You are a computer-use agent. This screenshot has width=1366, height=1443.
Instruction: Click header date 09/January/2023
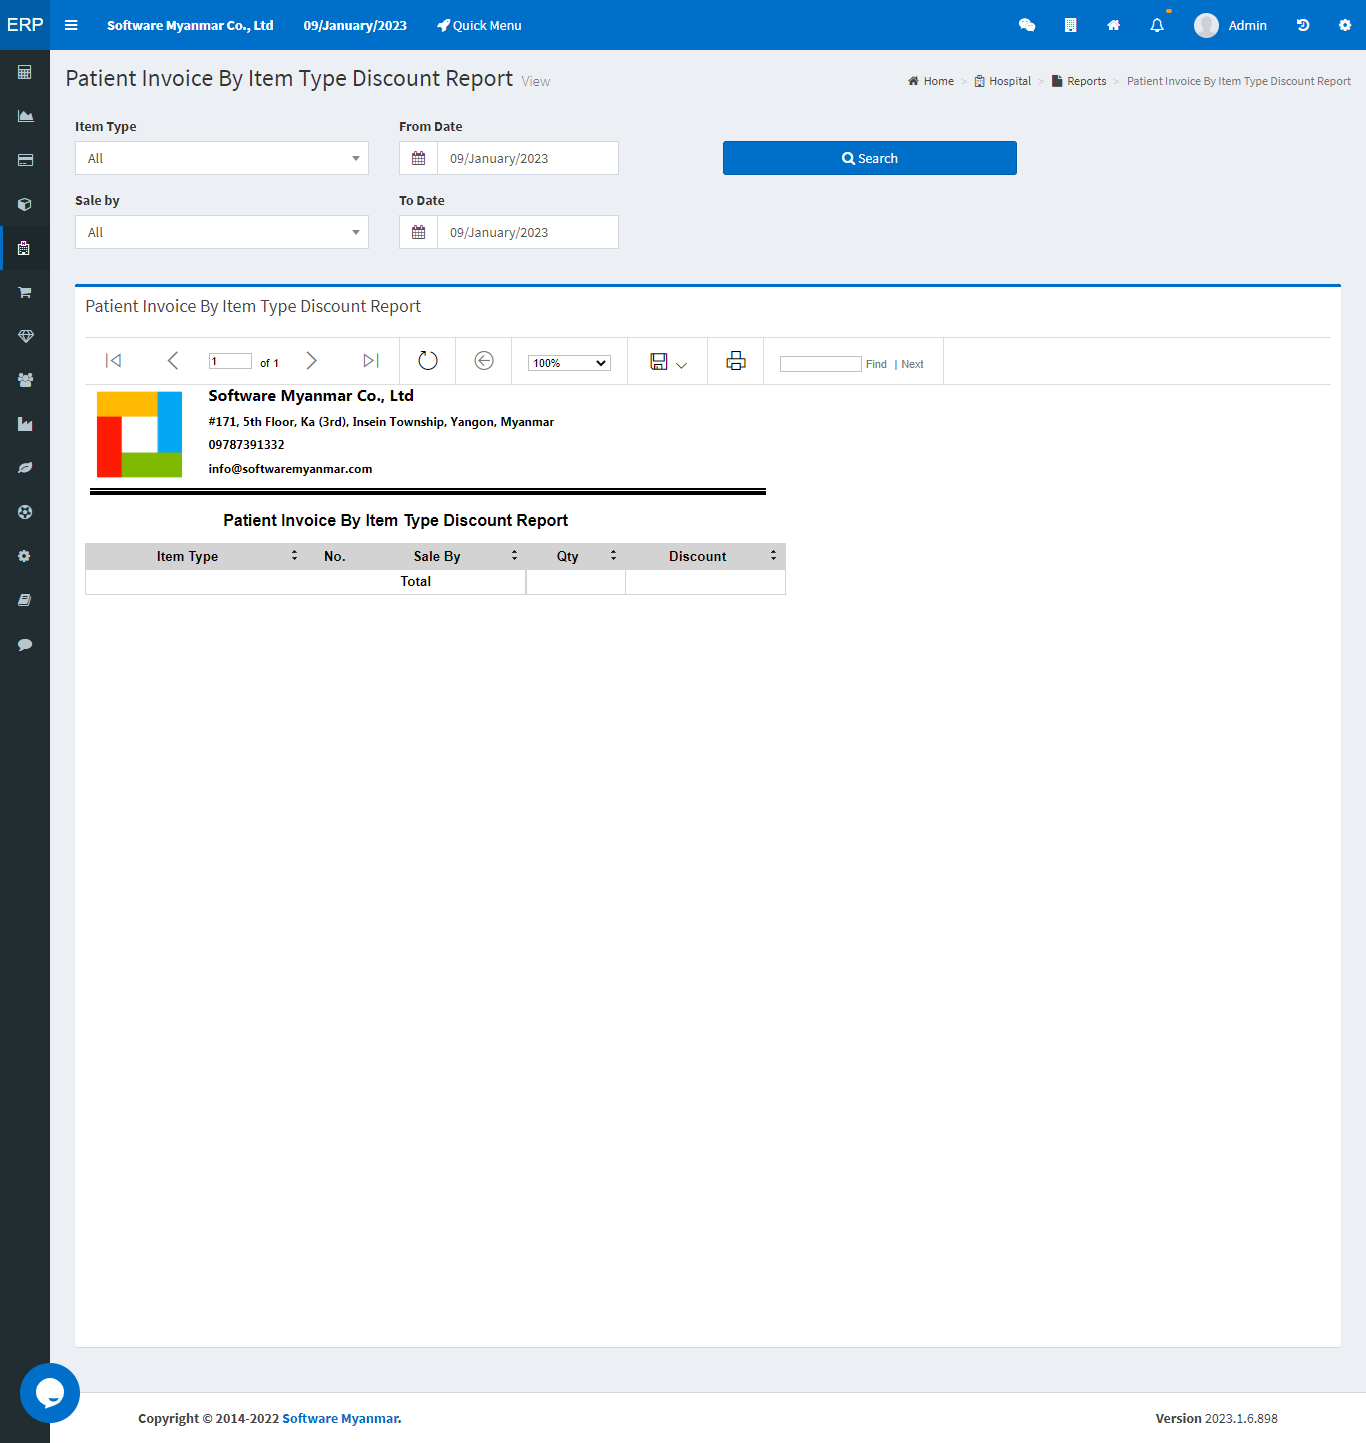pyautogui.click(x=355, y=25)
